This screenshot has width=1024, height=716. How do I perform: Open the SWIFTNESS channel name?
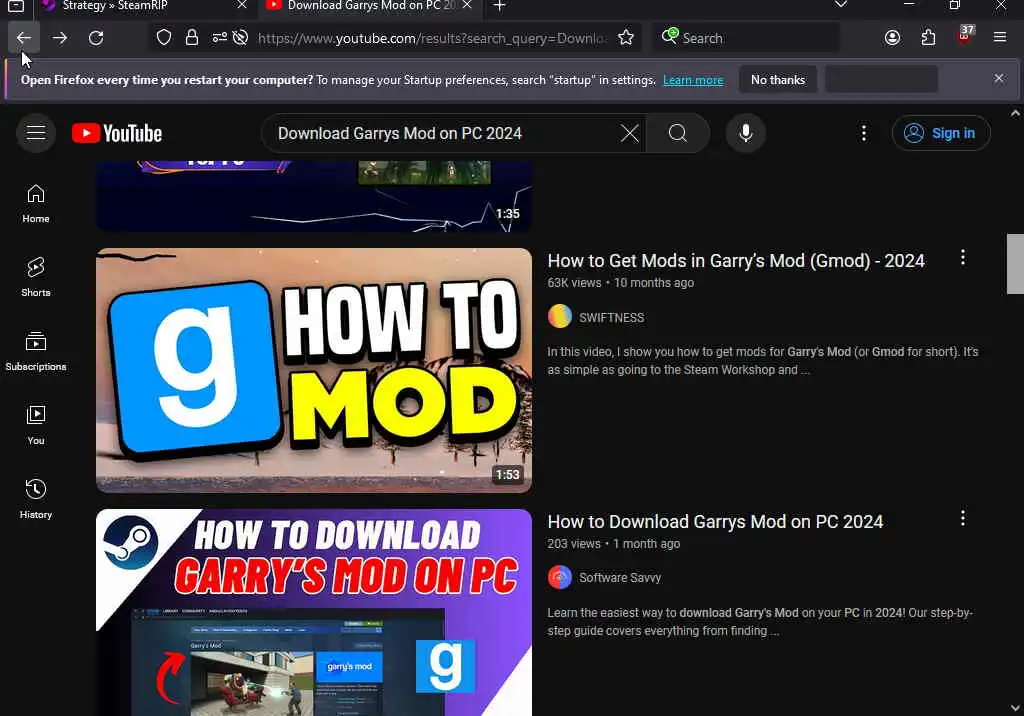[611, 317]
